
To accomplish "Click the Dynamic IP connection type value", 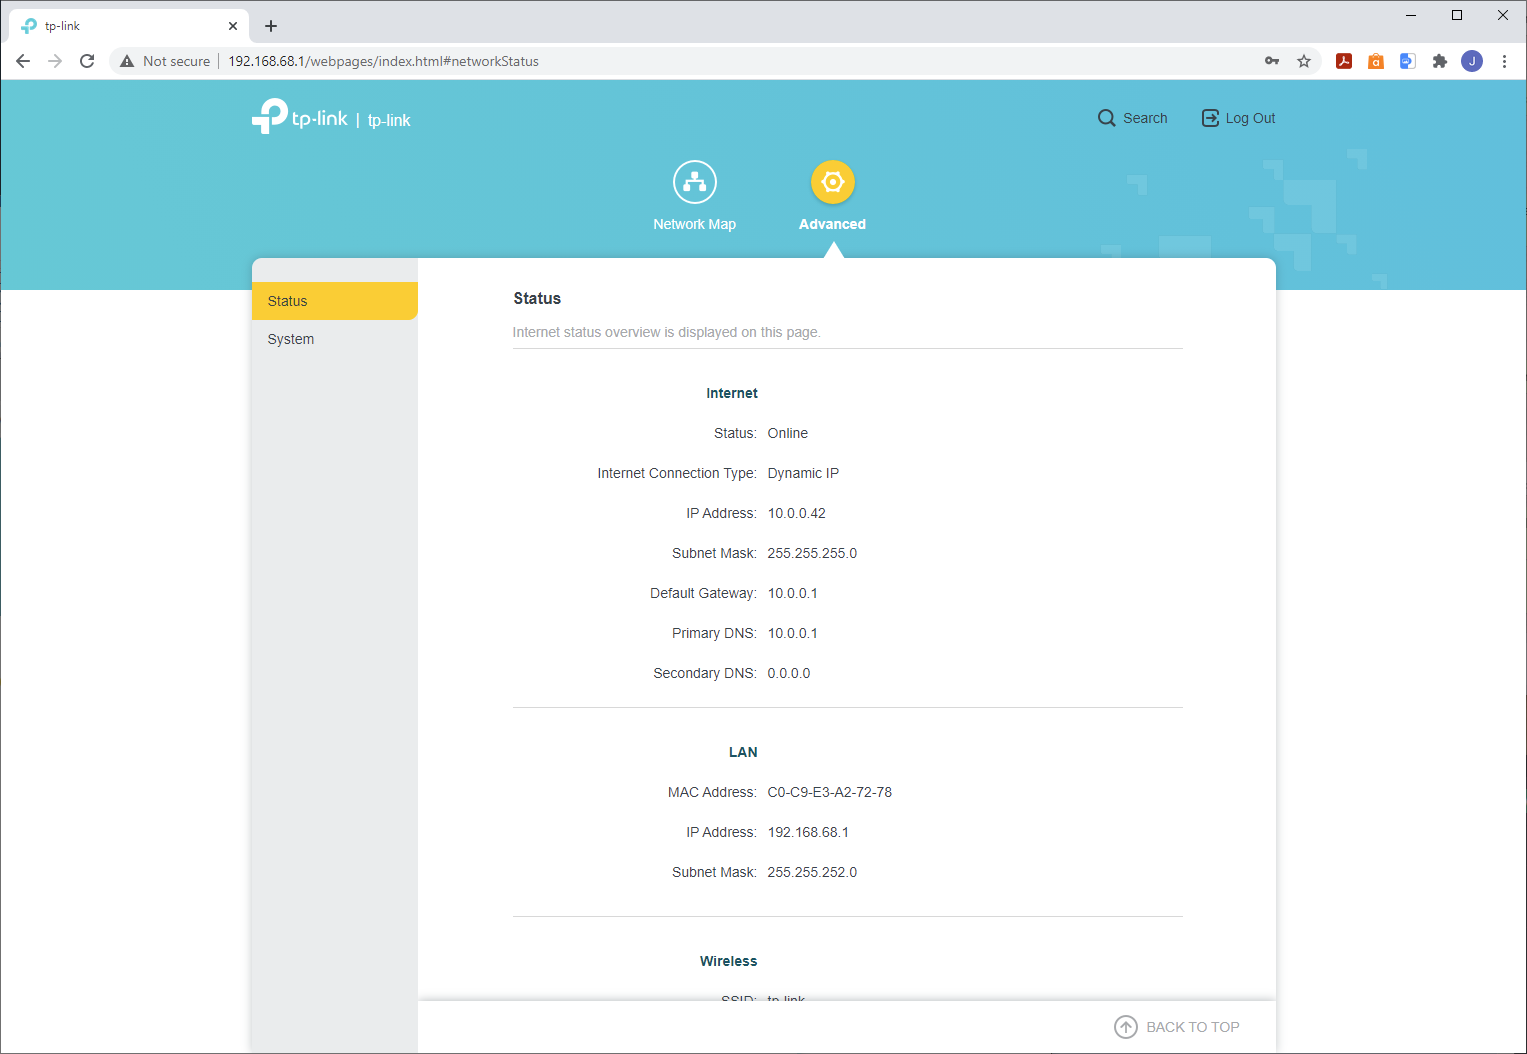I will (x=803, y=473).
